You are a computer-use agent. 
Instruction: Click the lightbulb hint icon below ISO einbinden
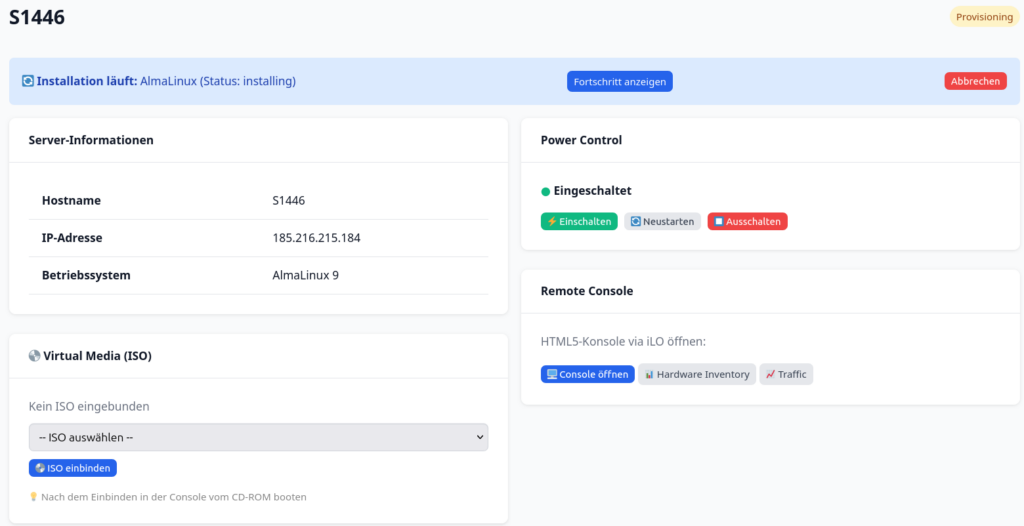tap(34, 497)
